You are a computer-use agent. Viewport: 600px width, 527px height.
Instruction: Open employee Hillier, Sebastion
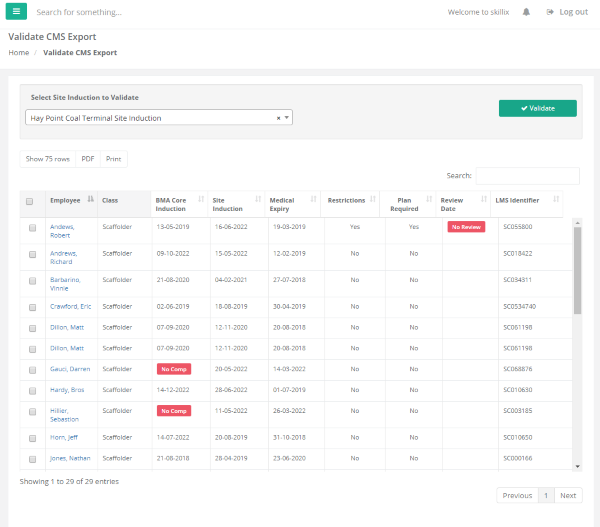tap(64, 415)
